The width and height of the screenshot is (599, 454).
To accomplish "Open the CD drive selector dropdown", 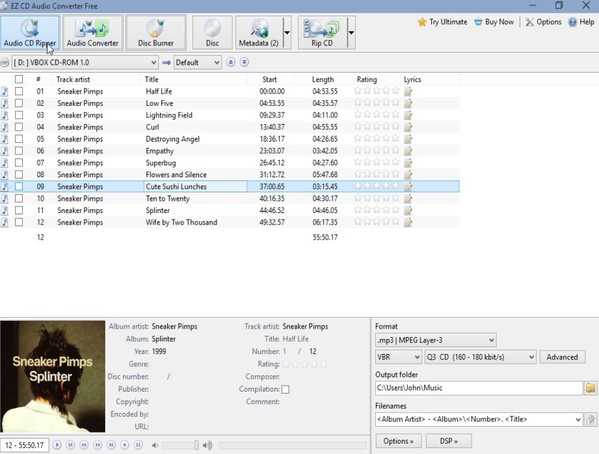I will [x=85, y=62].
